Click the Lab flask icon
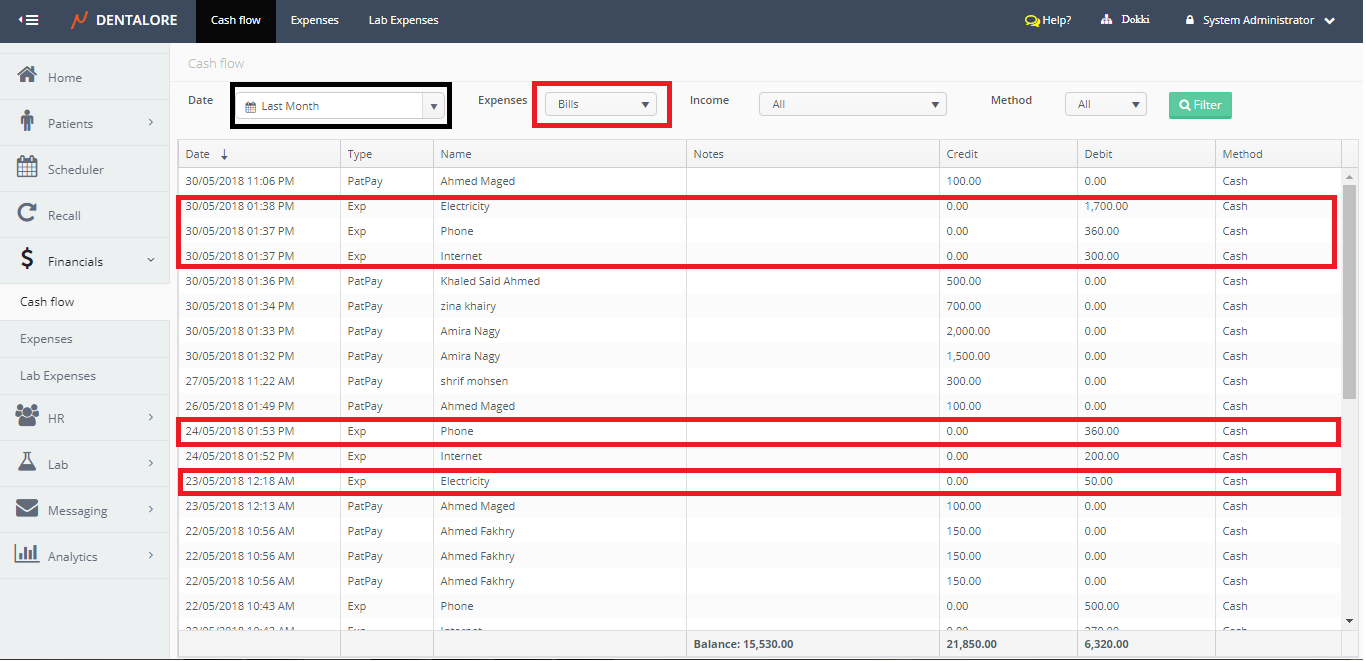Image resolution: width=1366 pixels, height=661 pixels. pyautogui.click(x=28, y=463)
